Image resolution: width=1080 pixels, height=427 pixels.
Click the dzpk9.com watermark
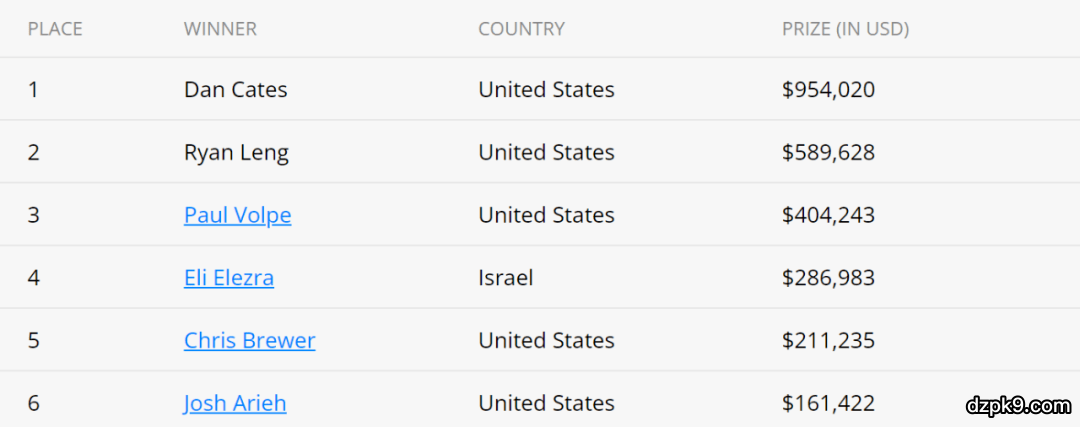point(1018,405)
